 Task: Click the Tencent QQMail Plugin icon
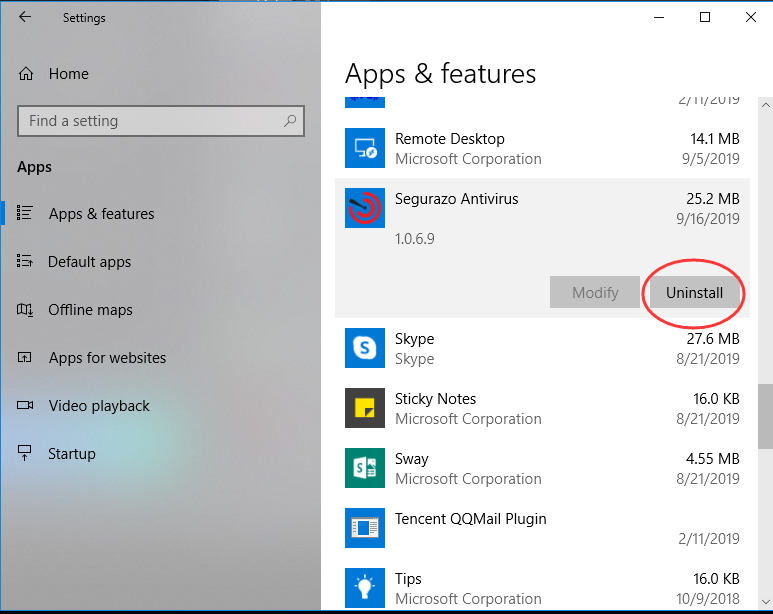coord(365,528)
